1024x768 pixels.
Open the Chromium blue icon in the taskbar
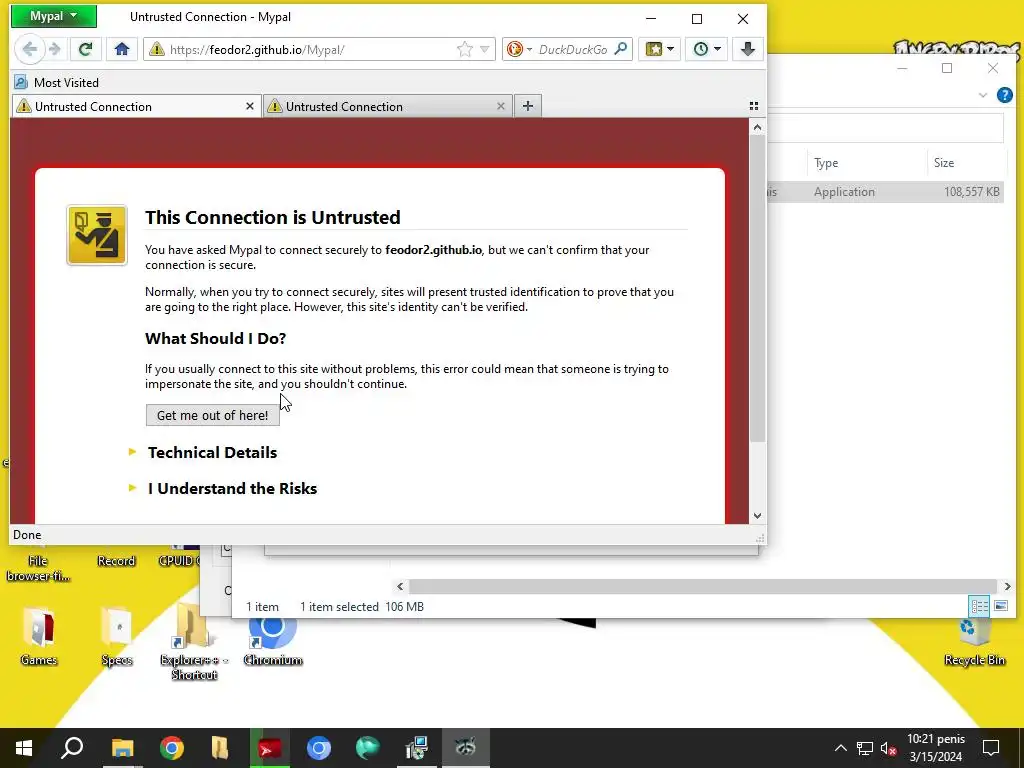319,748
